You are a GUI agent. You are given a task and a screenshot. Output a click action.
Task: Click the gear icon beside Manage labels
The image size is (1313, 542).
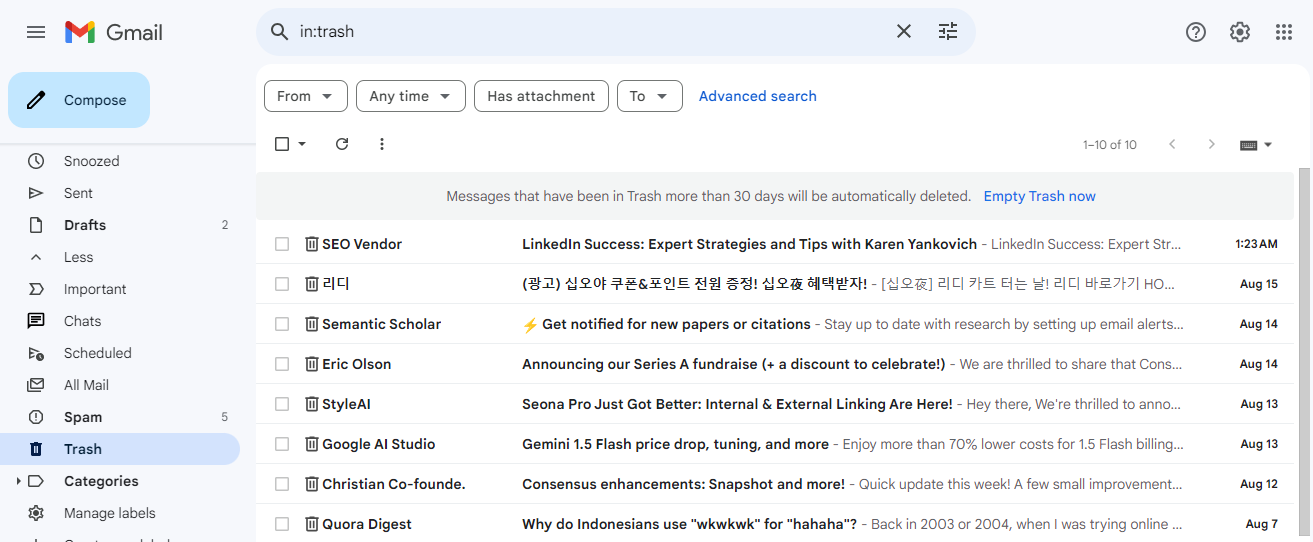tap(36, 513)
